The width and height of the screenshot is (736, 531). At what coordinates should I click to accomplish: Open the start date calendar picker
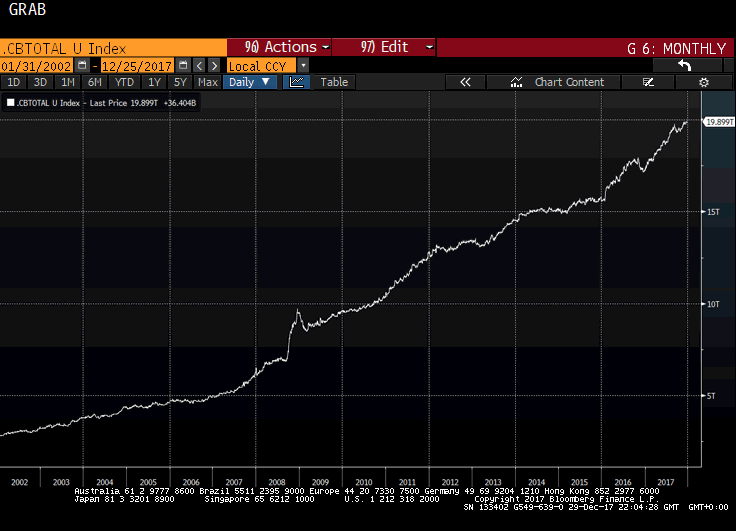pos(82,65)
